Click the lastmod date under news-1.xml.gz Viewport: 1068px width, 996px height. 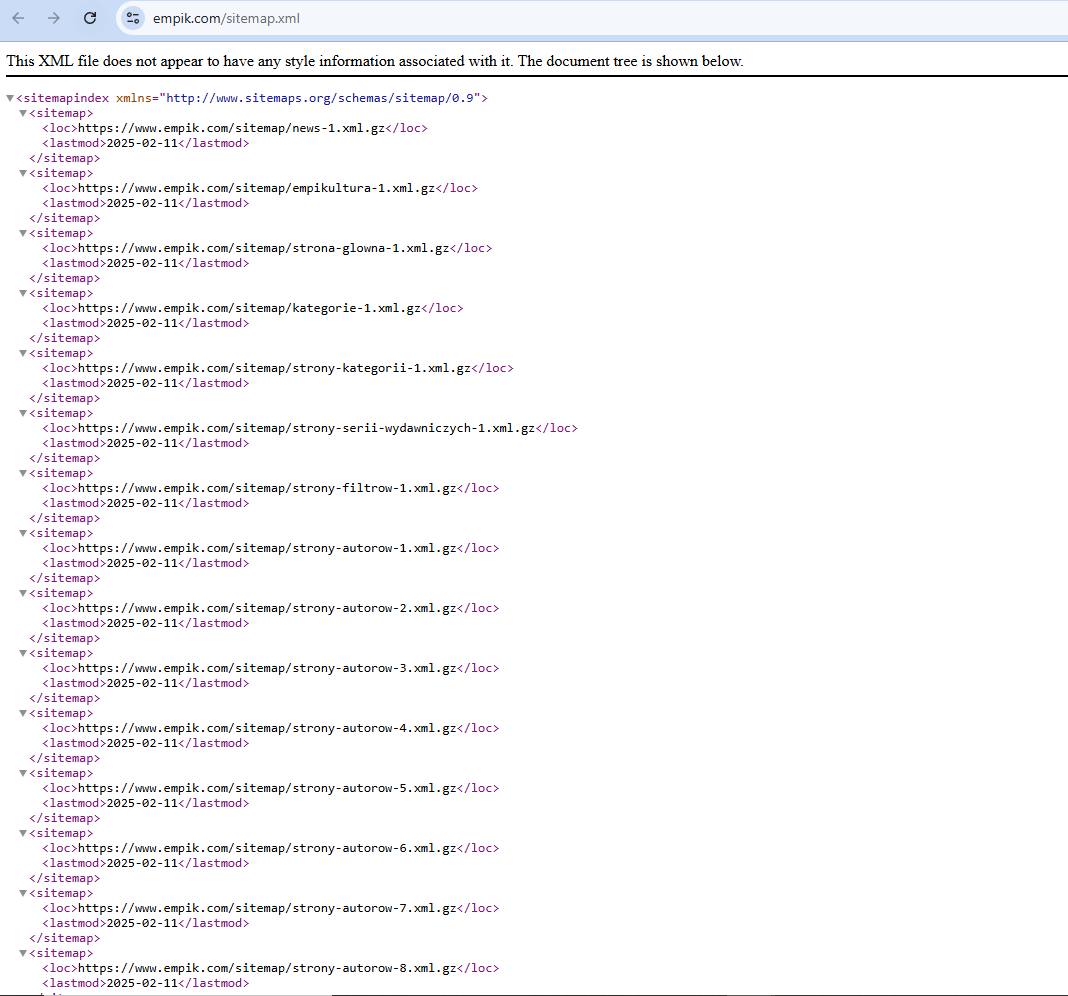[142, 143]
